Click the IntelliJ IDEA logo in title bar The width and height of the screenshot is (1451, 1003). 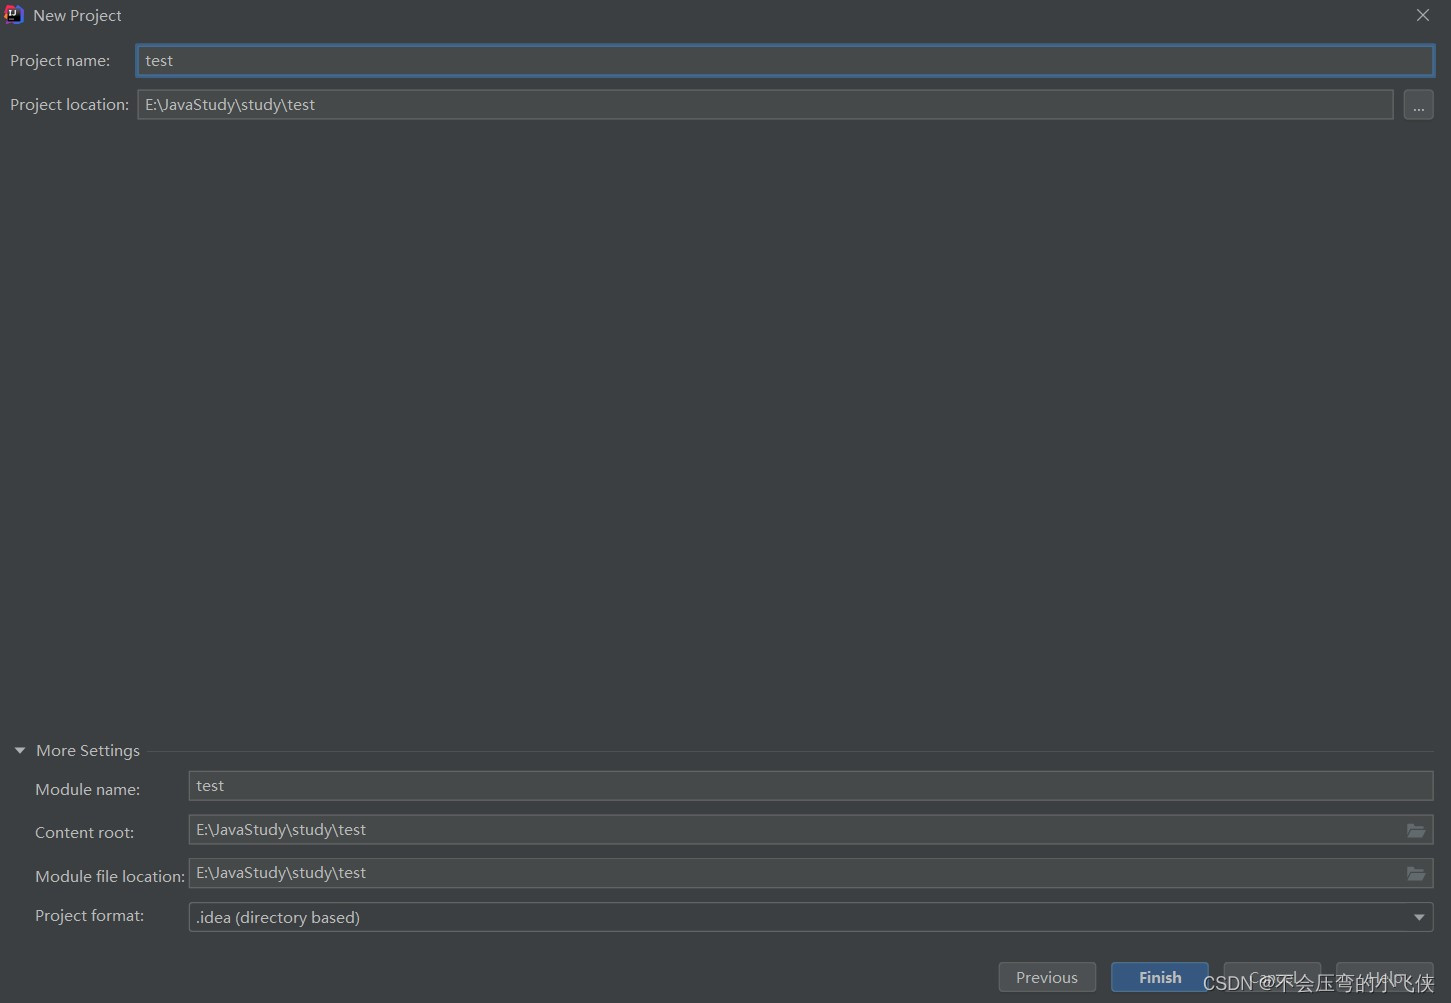14,15
